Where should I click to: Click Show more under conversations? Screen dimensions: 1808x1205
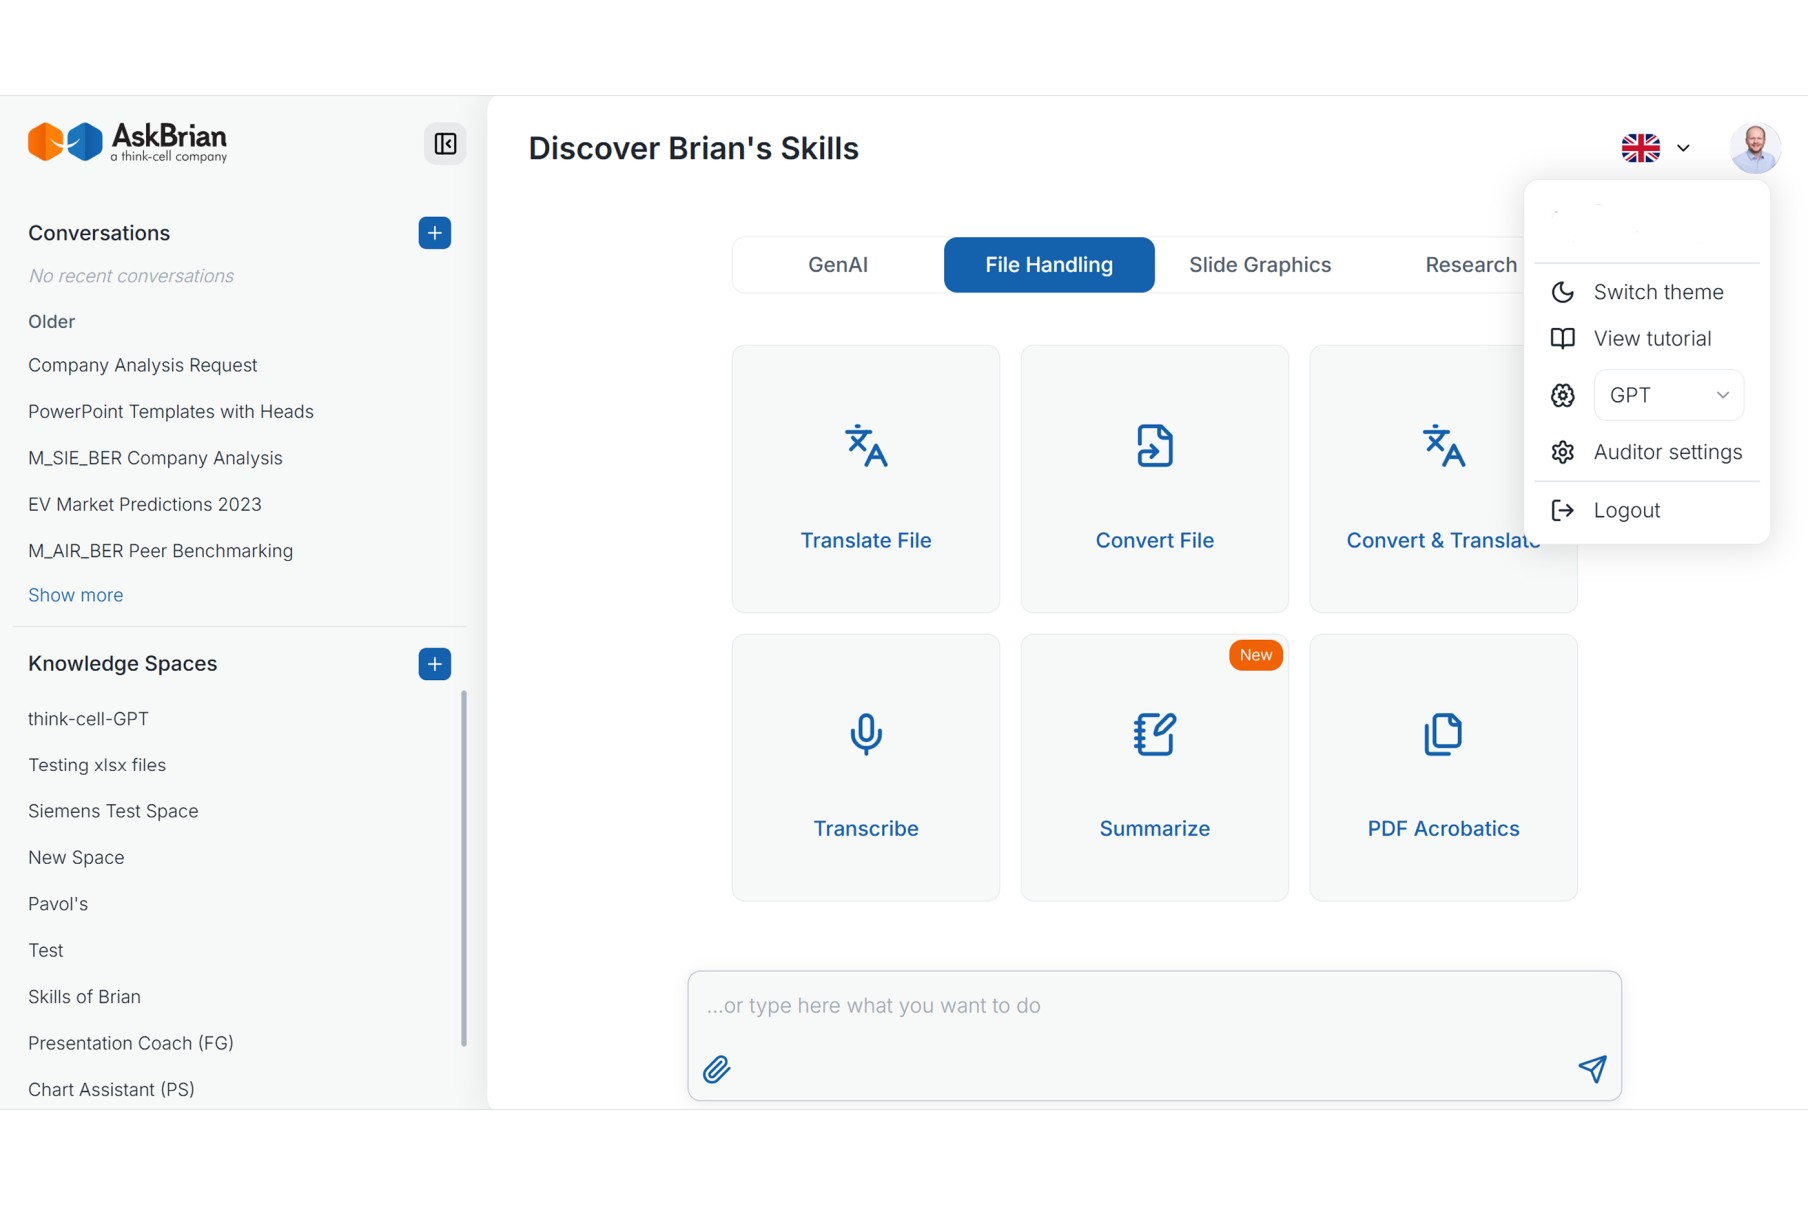(x=76, y=595)
